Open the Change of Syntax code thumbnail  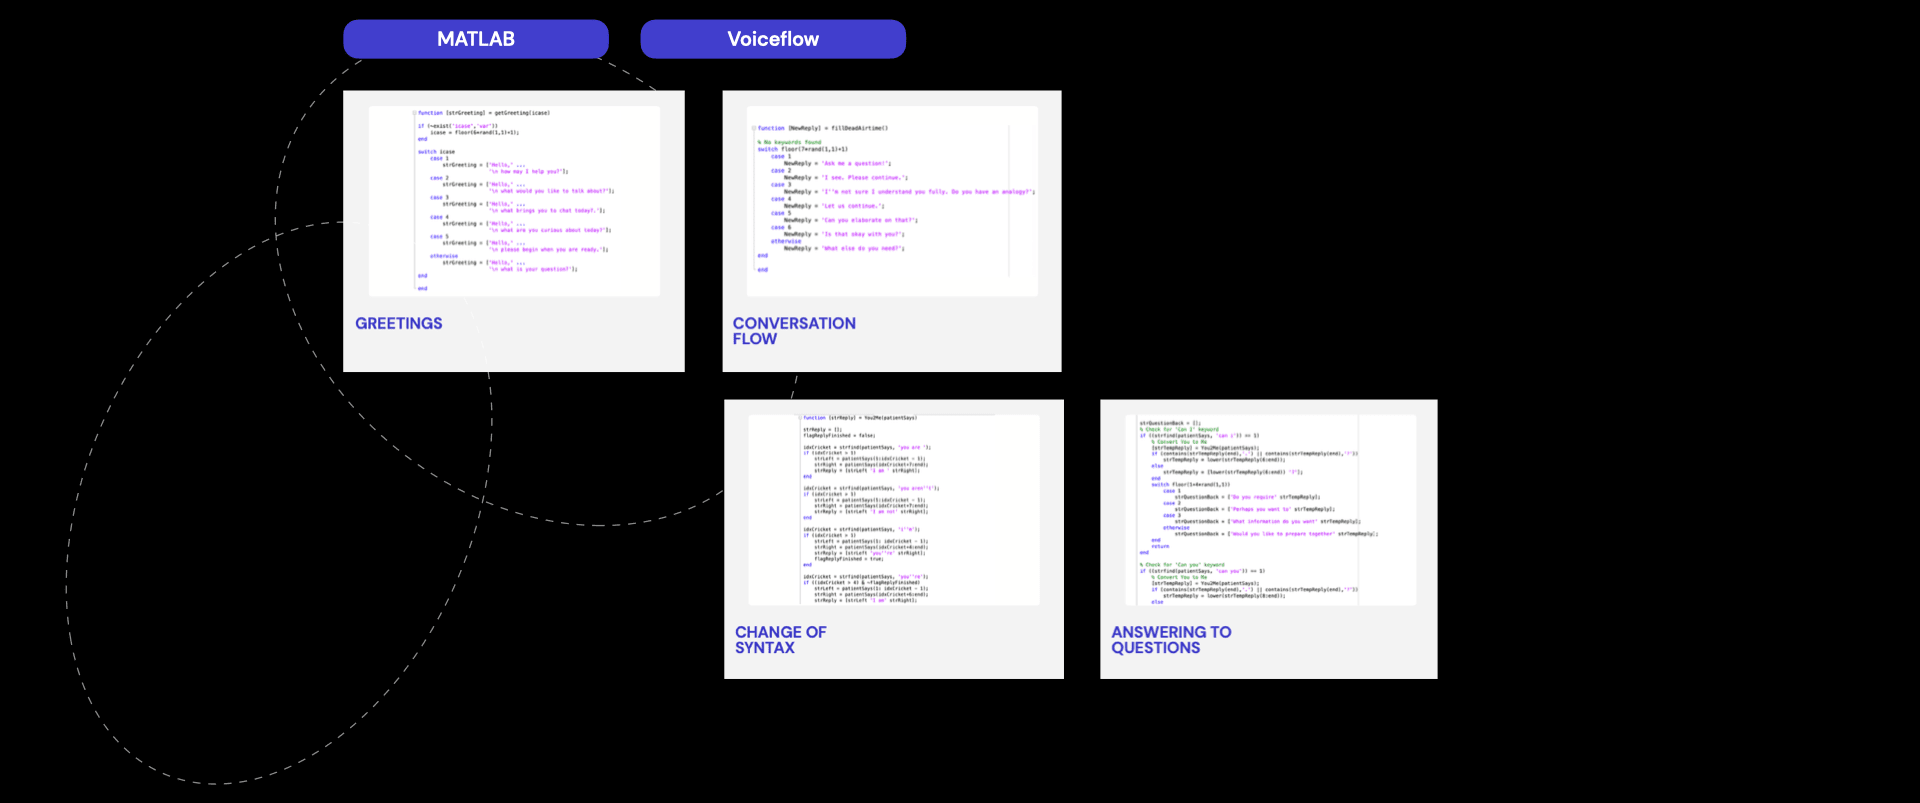click(894, 510)
